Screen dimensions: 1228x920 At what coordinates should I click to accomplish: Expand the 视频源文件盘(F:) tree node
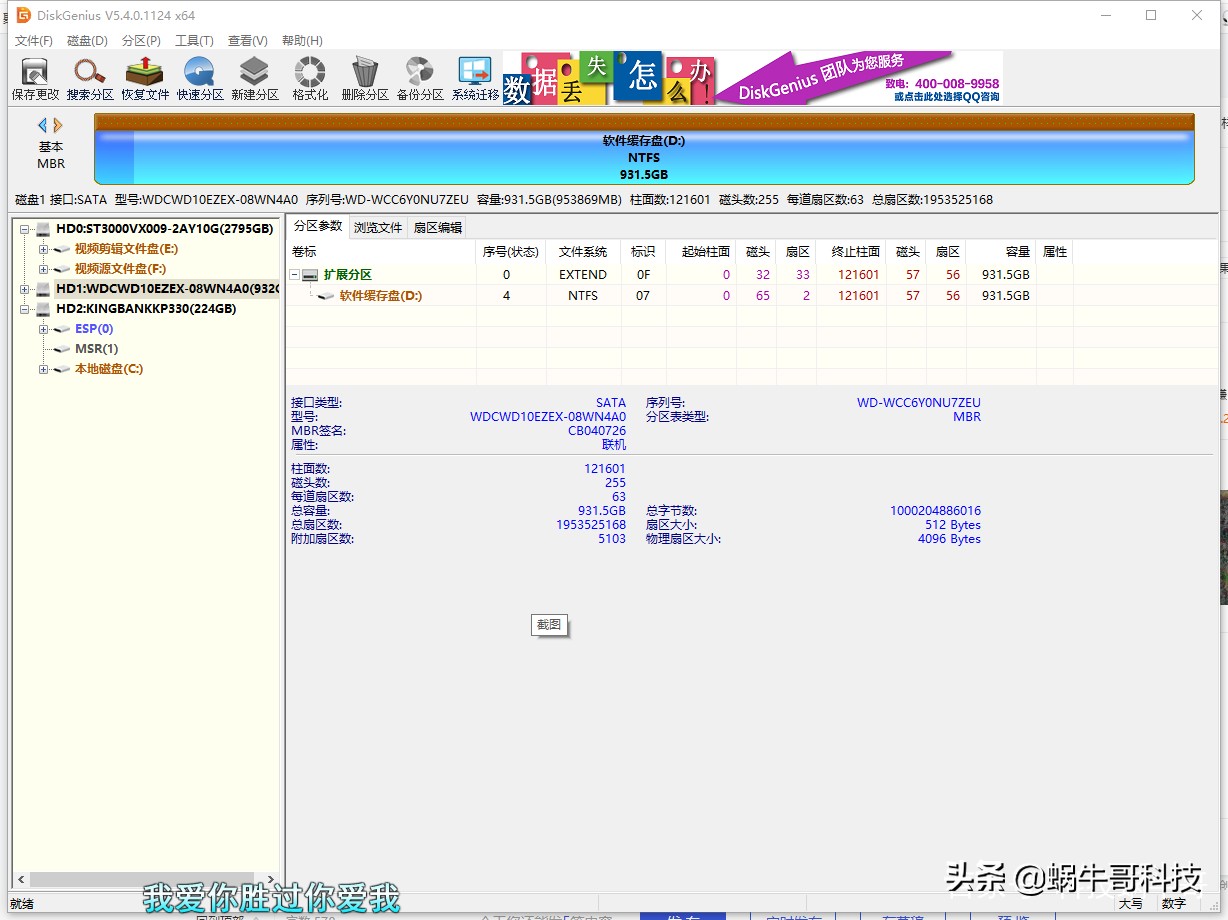pos(43,269)
